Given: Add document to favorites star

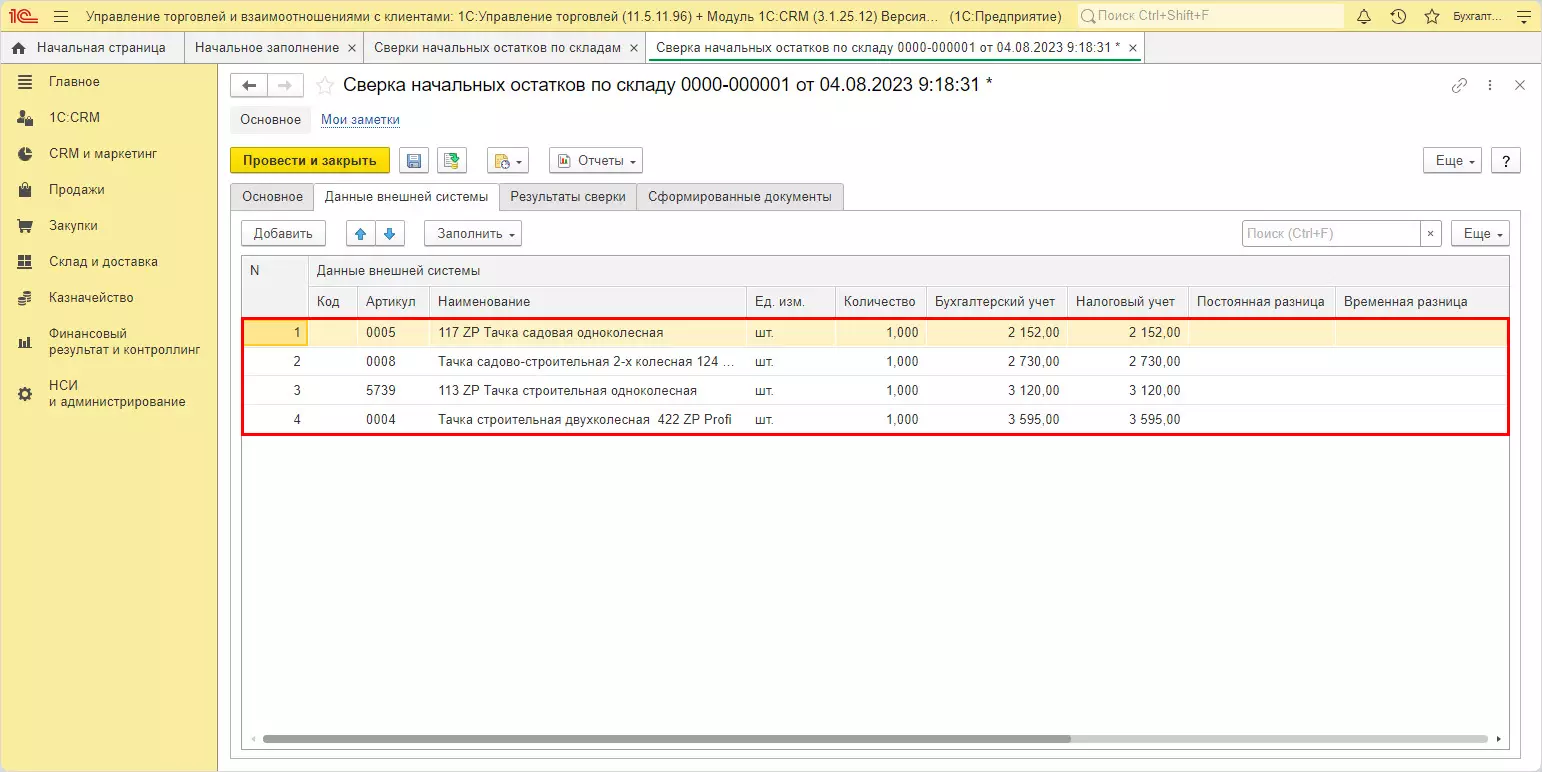Looking at the screenshot, I should pyautogui.click(x=325, y=86).
